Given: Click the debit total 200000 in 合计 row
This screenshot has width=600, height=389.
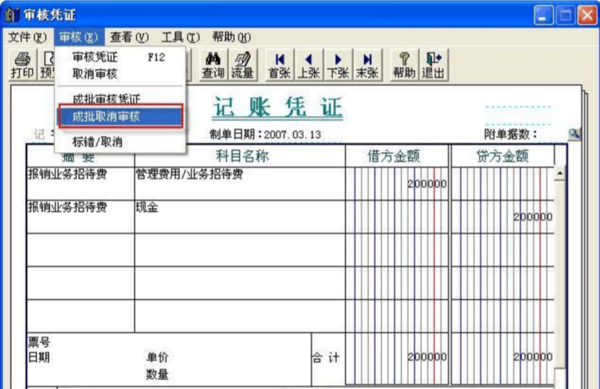Looking at the screenshot, I should pyautogui.click(x=427, y=357).
